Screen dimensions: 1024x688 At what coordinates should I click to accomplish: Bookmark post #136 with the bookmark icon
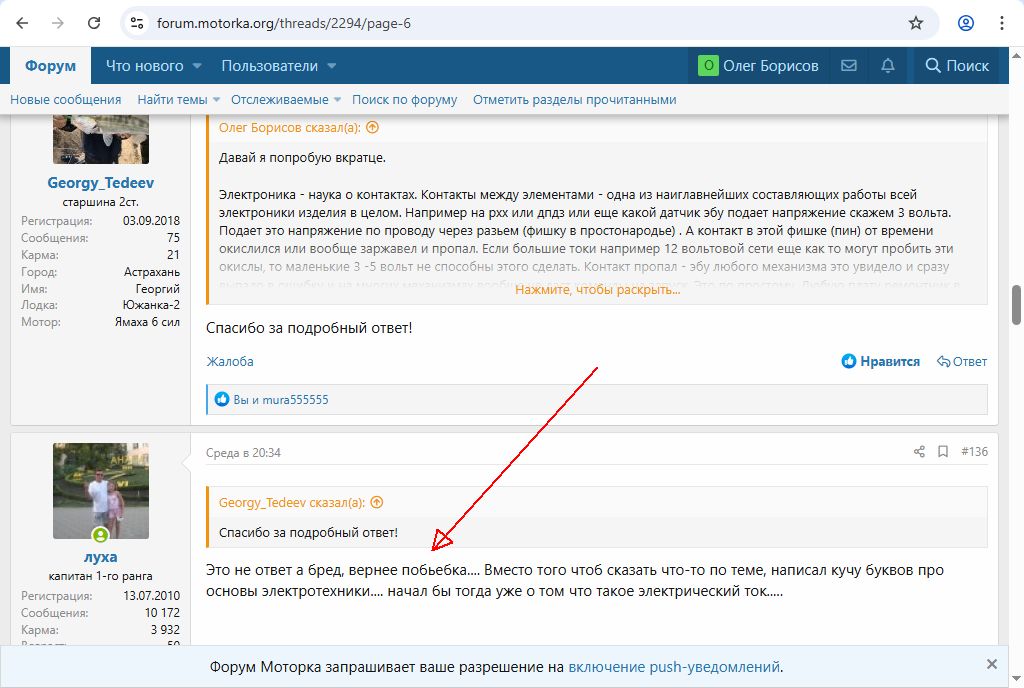[943, 452]
